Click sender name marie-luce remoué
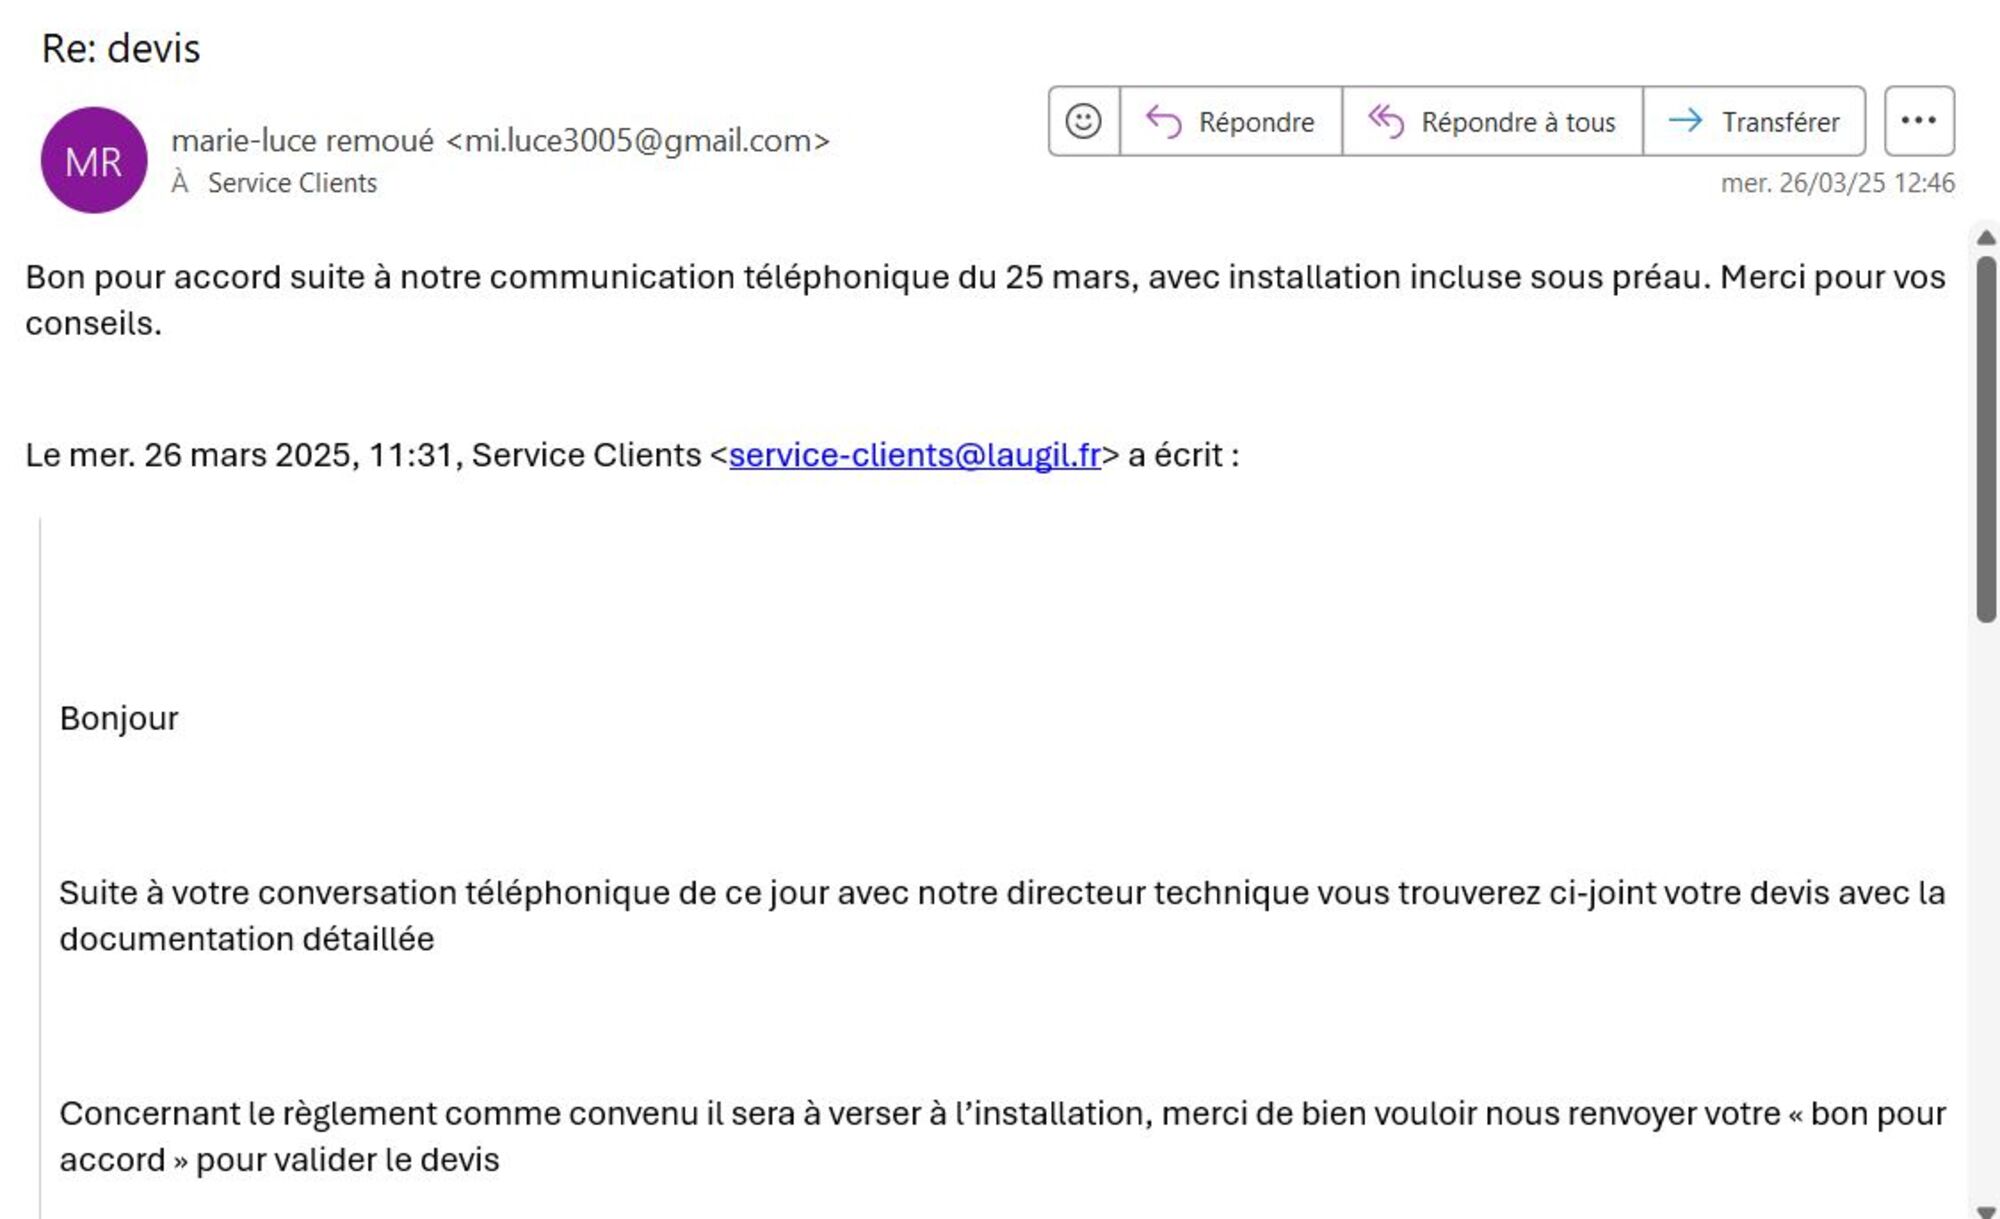The height and width of the screenshot is (1219, 2000). [x=302, y=141]
